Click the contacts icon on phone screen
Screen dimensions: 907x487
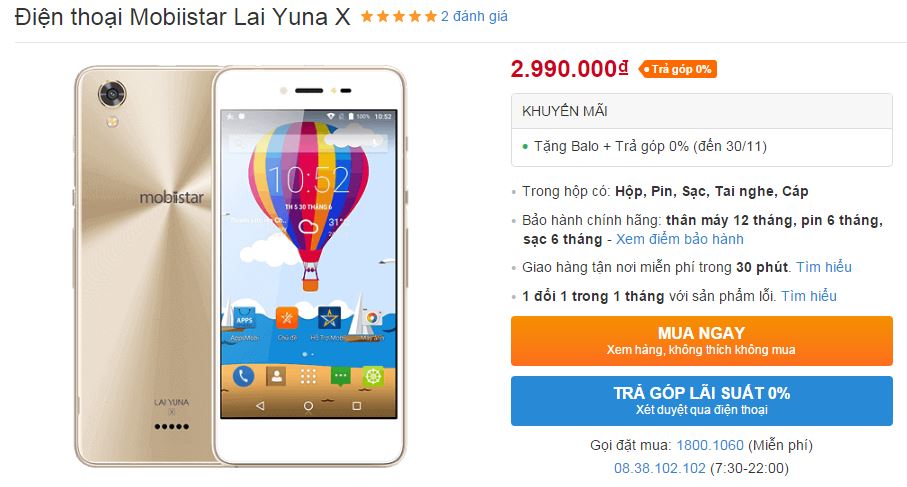(x=276, y=377)
